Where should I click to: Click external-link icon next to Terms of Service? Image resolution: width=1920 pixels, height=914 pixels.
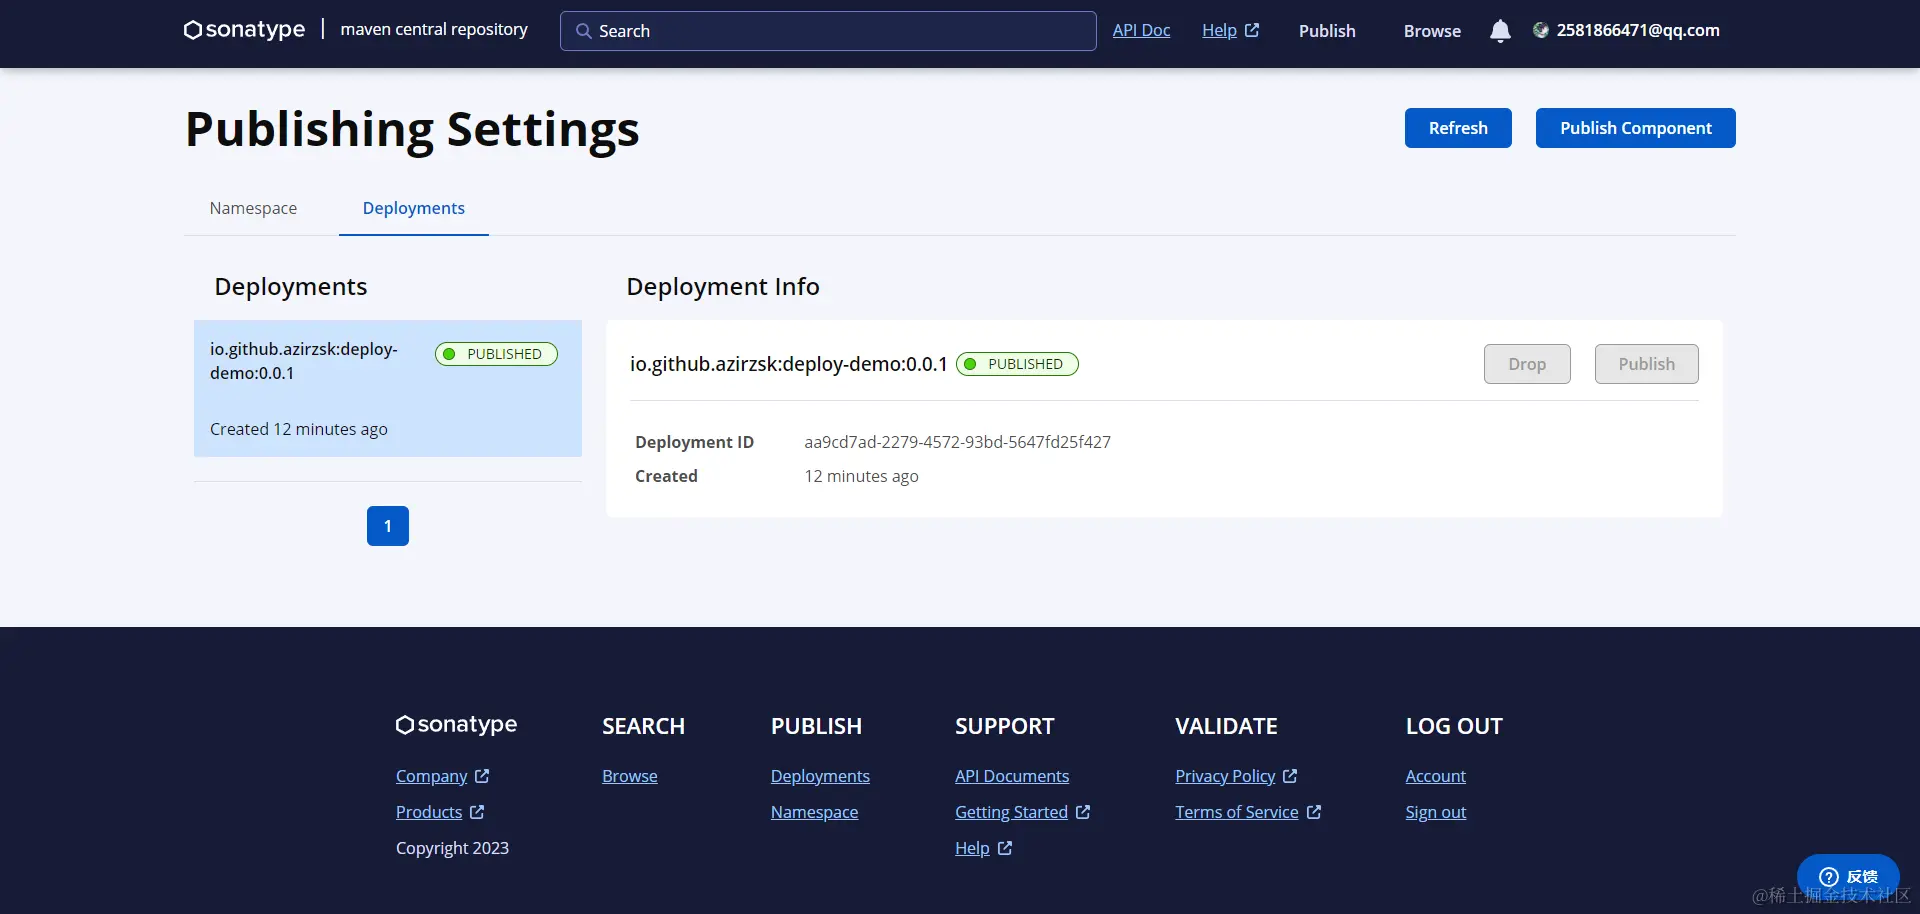click(x=1314, y=812)
